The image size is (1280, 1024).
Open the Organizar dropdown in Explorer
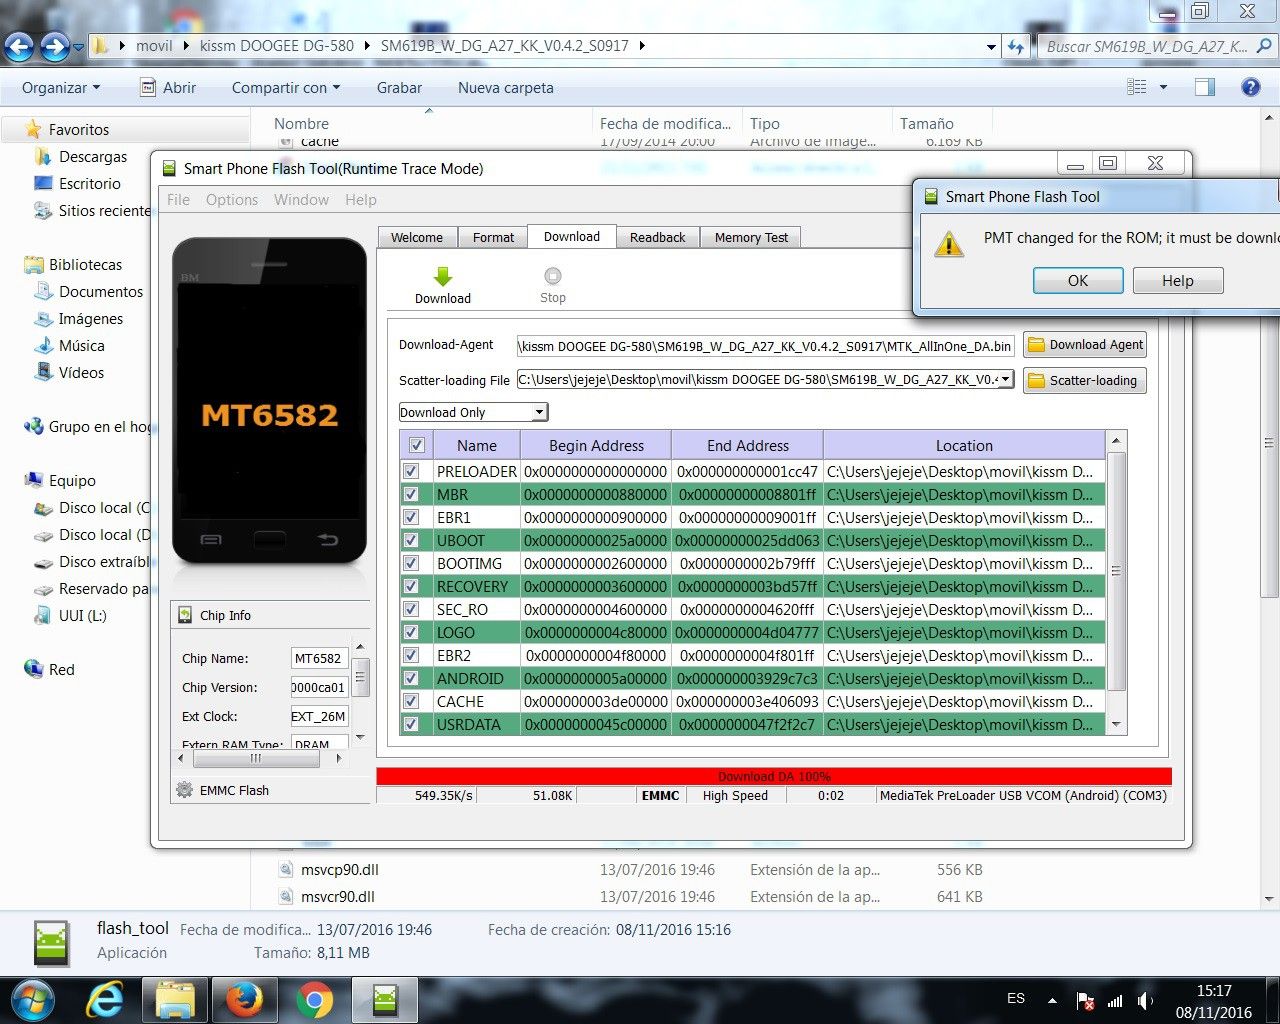click(61, 88)
